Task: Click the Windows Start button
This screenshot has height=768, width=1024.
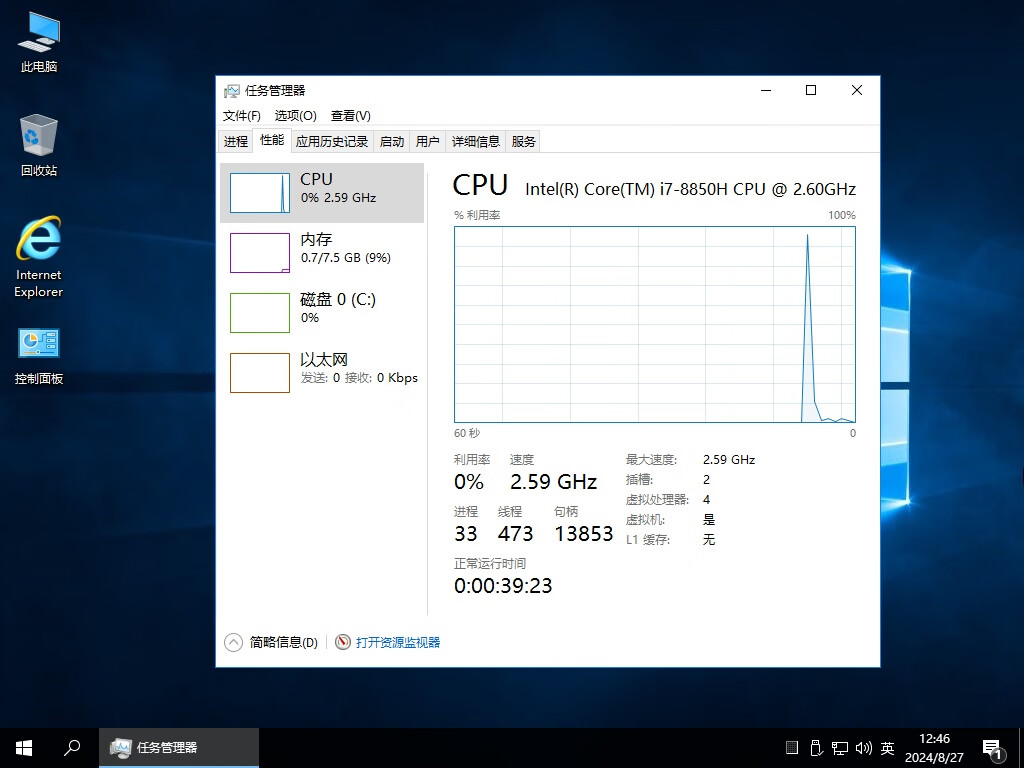Action: click(x=24, y=747)
